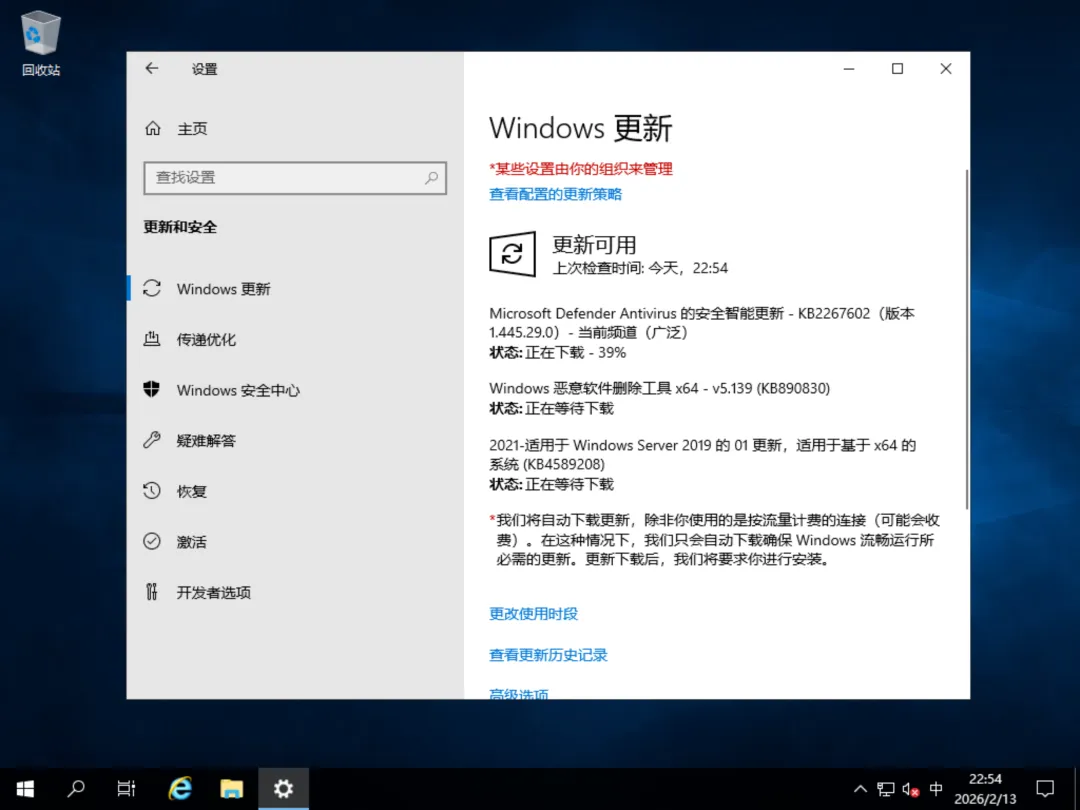Go back using the Settings back arrow
1080x810 pixels.
pyautogui.click(x=152, y=68)
